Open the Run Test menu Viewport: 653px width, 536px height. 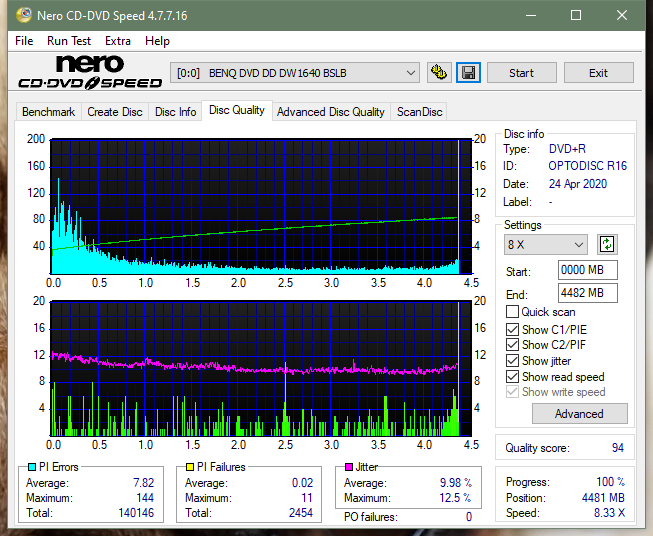pyautogui.click(x=69, y=41)
